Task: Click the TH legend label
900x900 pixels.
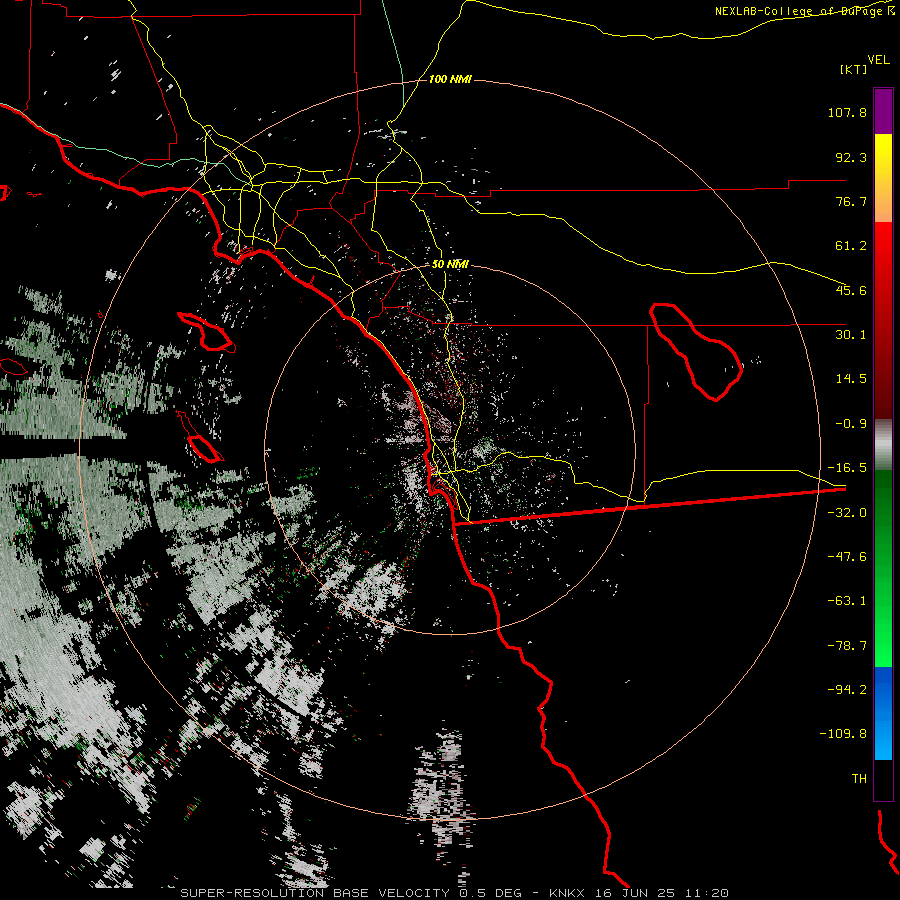Action: click(859, 779)
